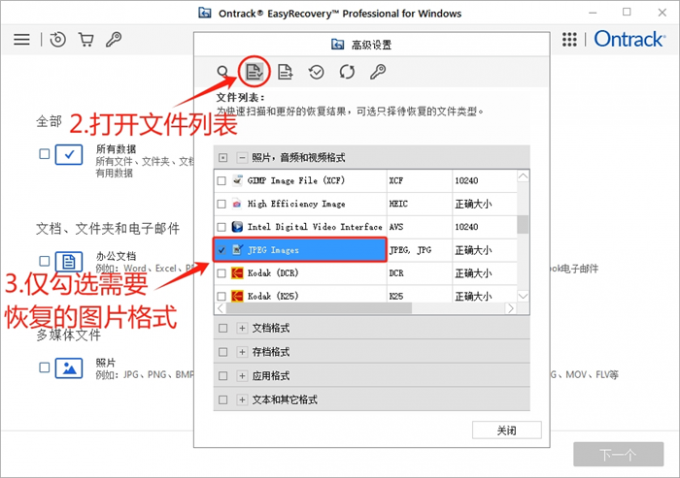Screen dimensions: 680x478
Task: Check the 文本和其它格式 category checkbox
Action: click(x=223, y=399)
